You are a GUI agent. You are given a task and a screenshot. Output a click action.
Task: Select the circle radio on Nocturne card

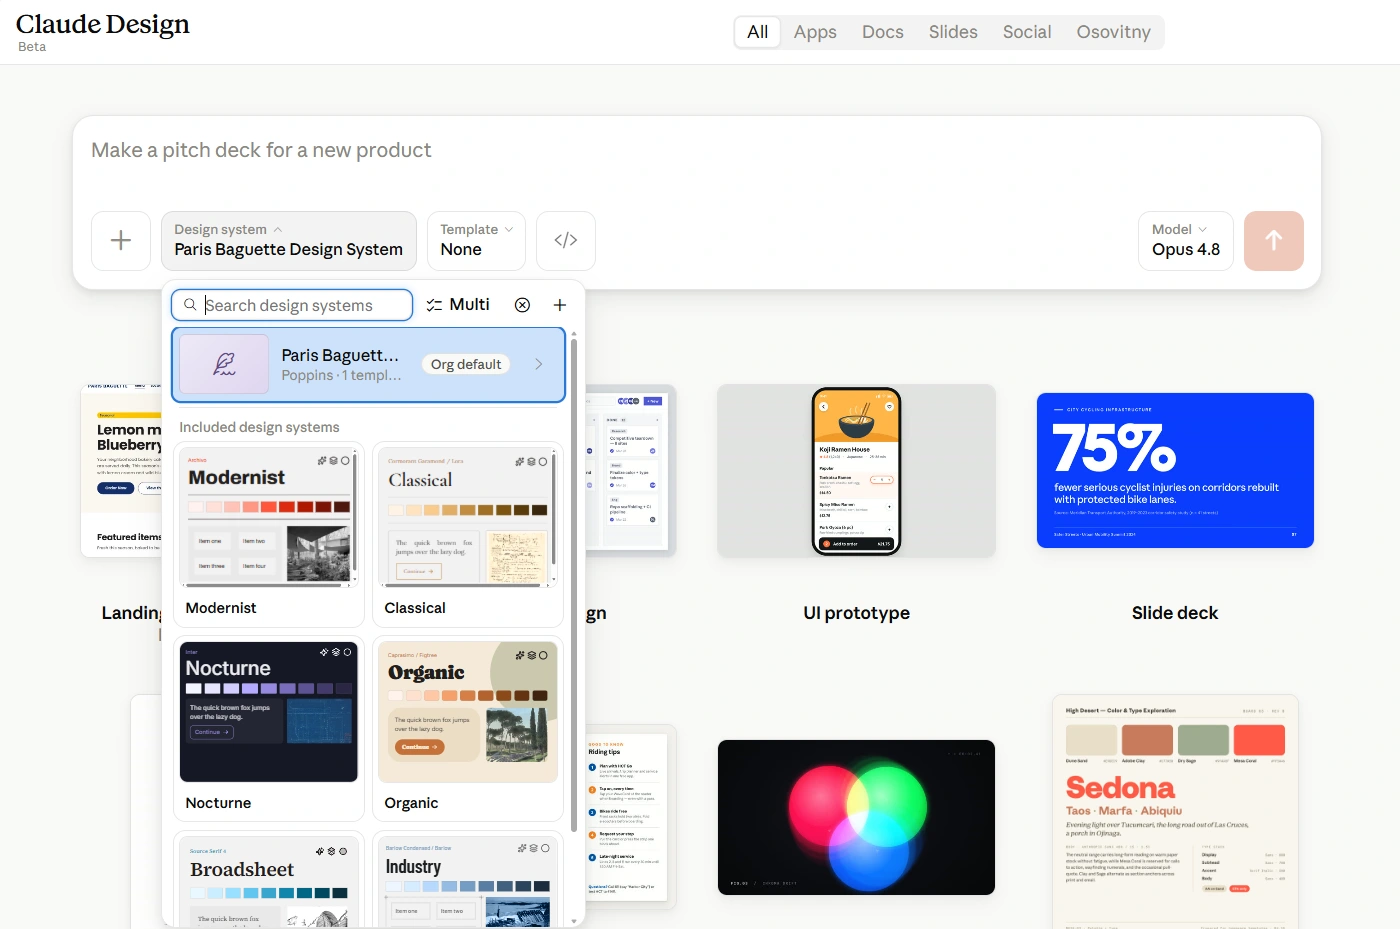347,652
